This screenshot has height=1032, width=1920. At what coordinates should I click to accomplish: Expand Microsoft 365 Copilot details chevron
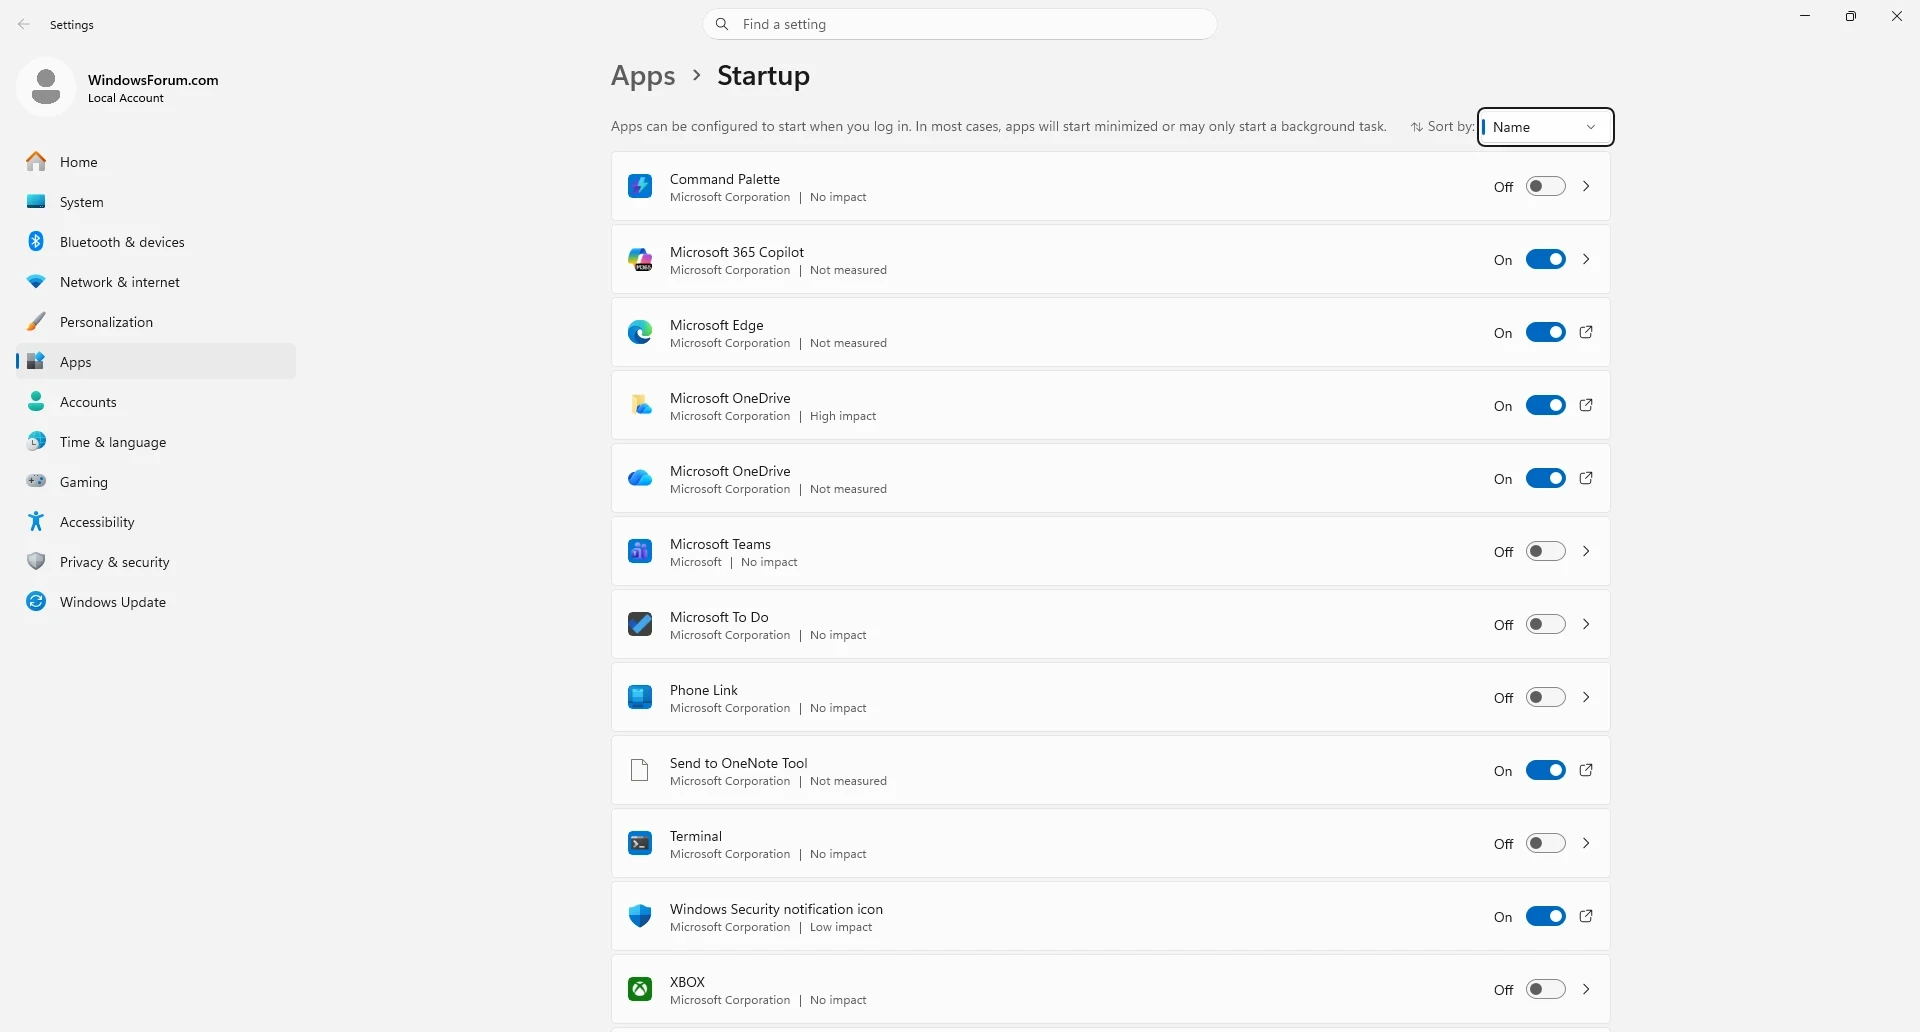tap(1586, 260)
